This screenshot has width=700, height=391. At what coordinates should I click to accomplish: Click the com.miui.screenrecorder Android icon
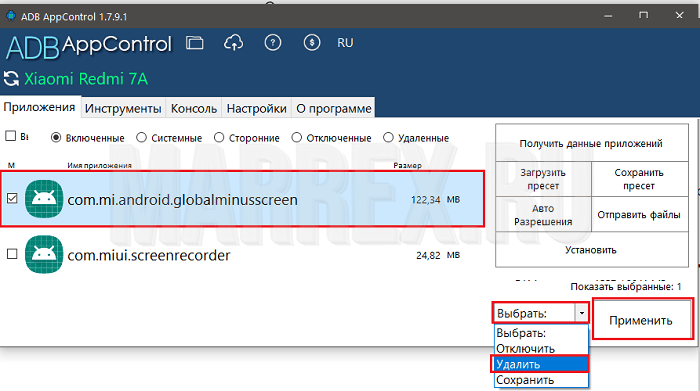click(44, 254)
